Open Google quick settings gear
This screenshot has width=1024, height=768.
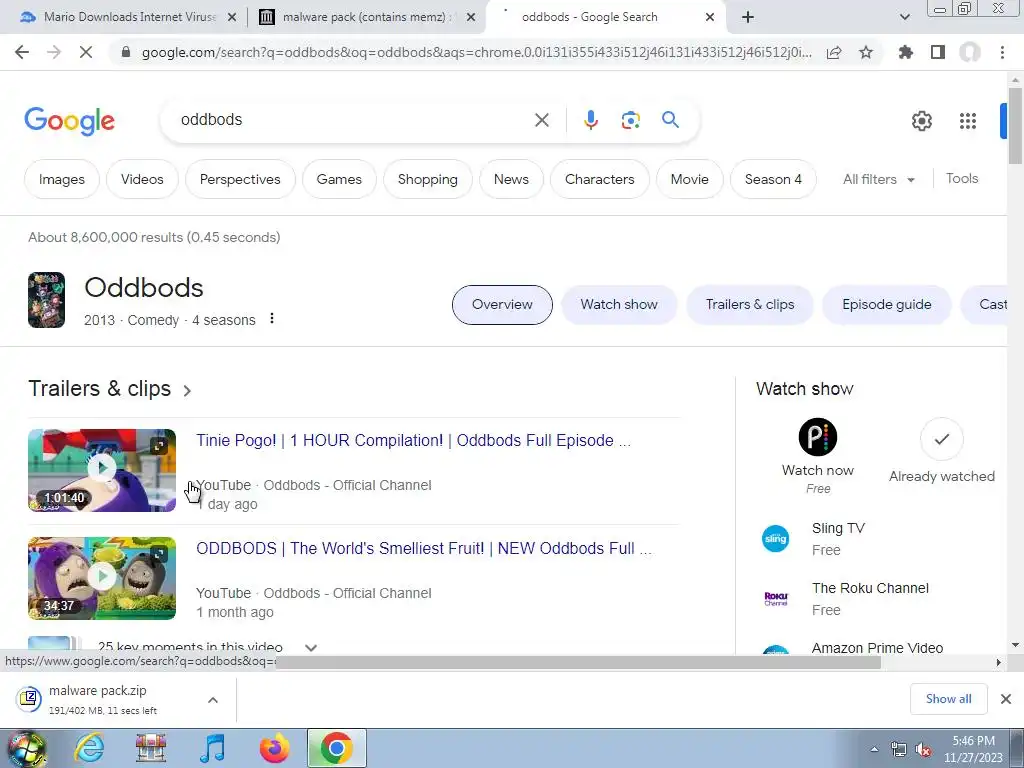point(921,121)
